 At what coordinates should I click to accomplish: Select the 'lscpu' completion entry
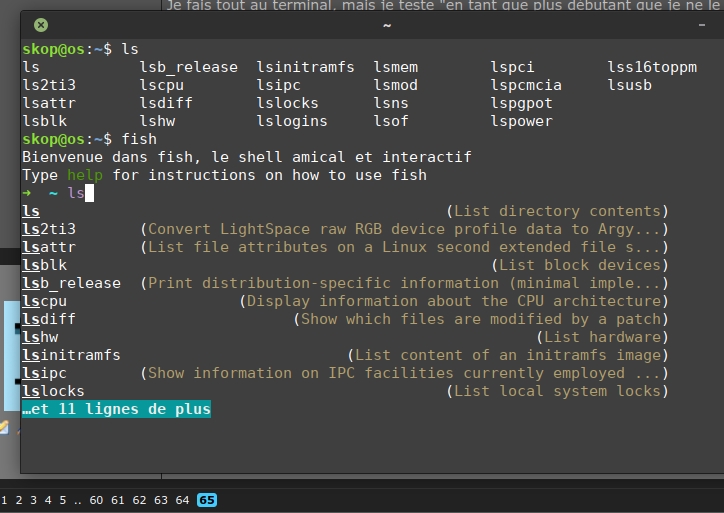pos(44,301)
